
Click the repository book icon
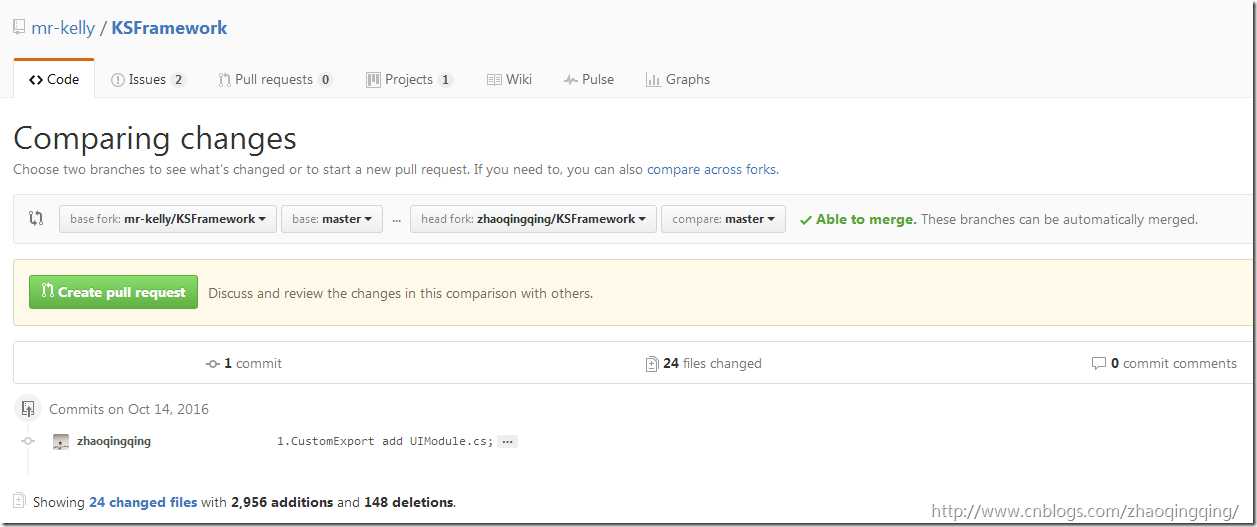19,28
